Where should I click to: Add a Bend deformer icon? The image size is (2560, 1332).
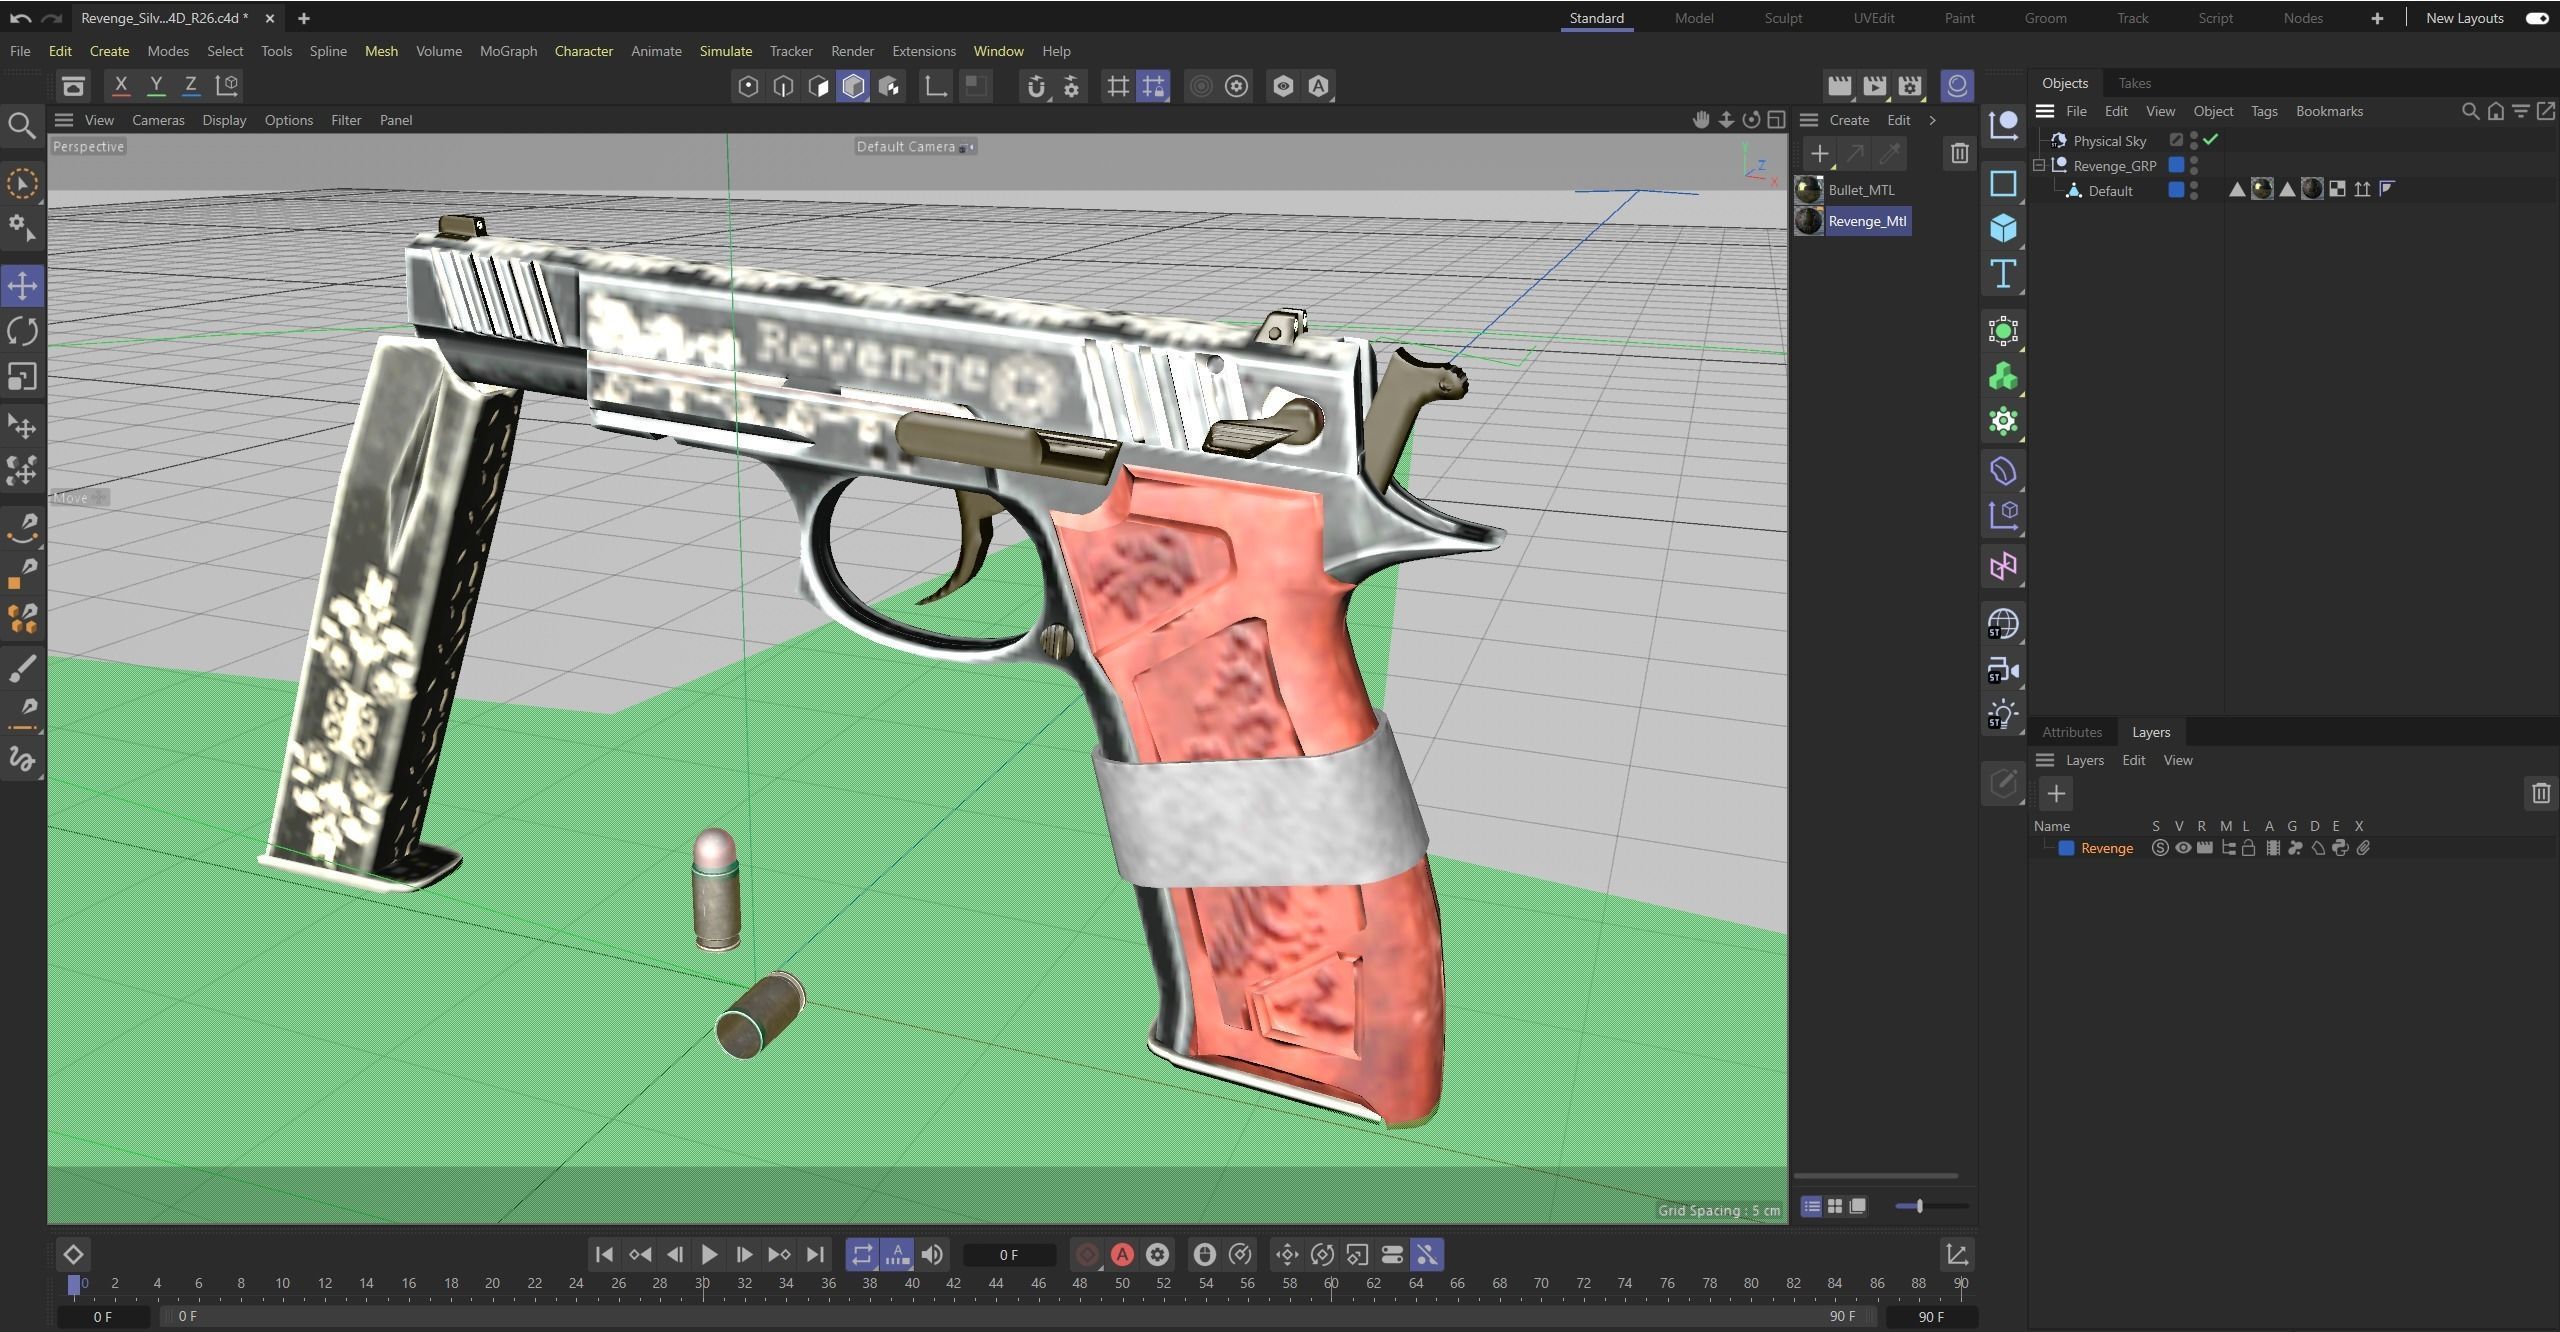pos(2003,471)
